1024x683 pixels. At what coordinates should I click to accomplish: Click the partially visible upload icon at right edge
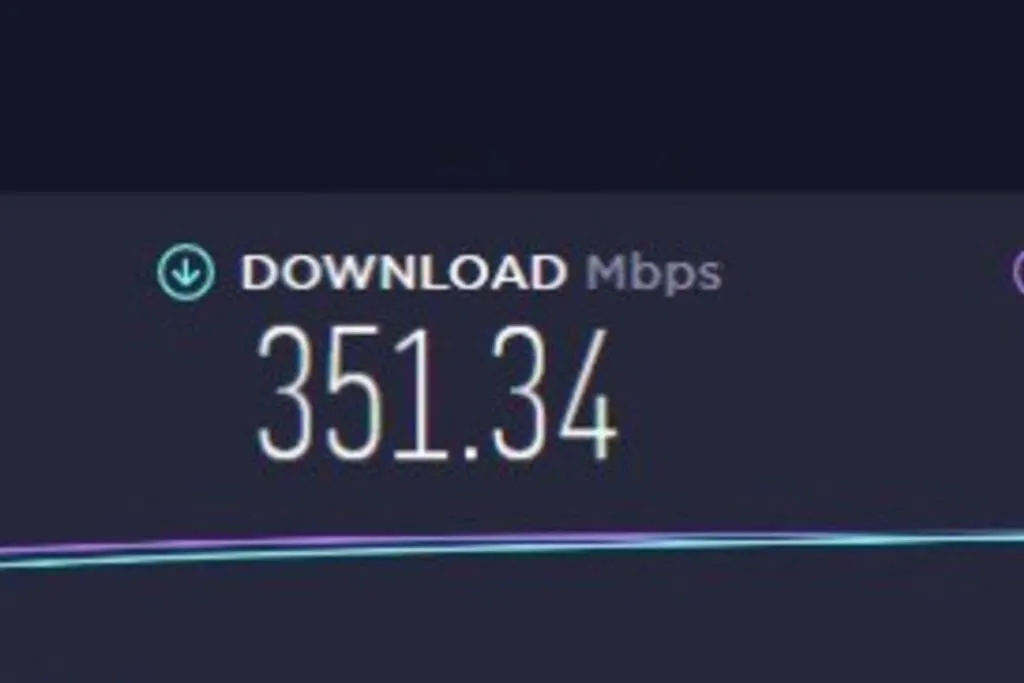[x=1018, y=272]
